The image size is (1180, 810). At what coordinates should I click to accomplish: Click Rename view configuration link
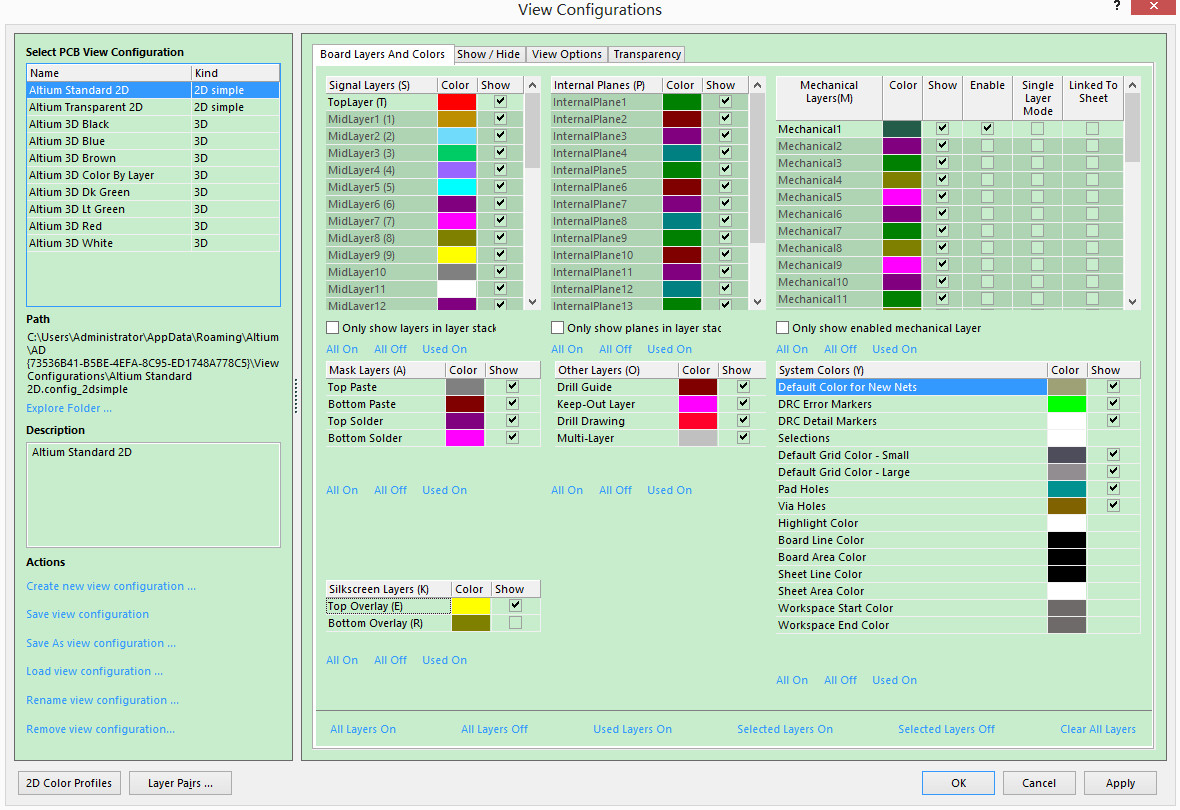[102, 700]
